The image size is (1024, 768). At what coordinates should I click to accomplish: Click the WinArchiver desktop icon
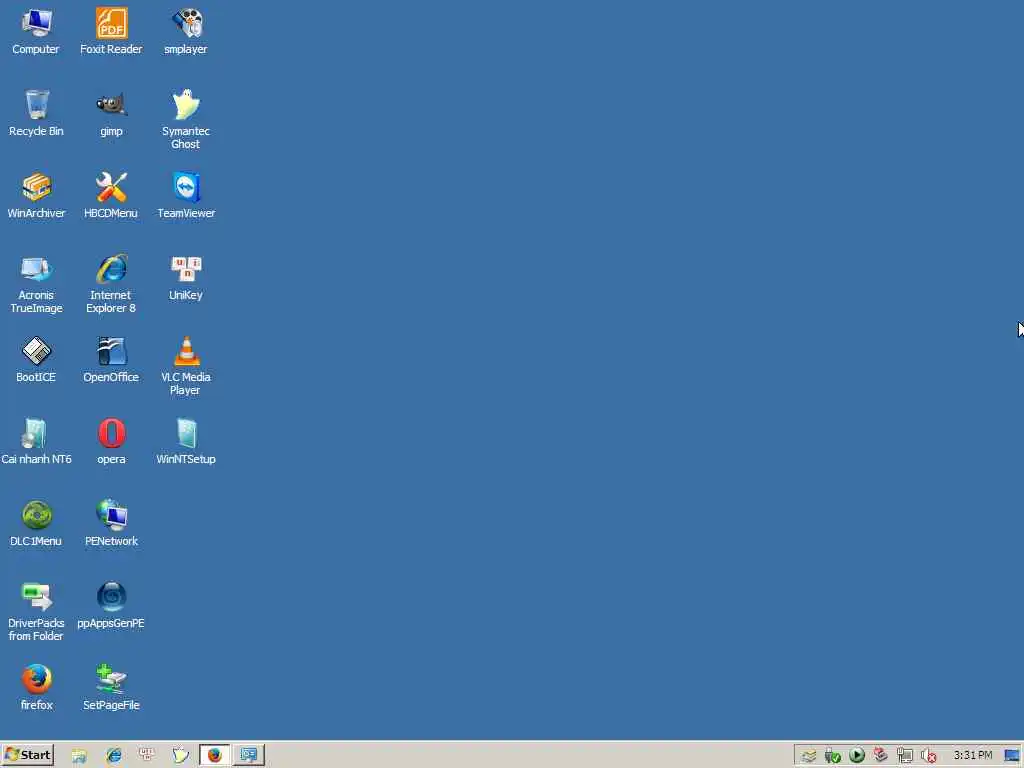pos(36,196)
